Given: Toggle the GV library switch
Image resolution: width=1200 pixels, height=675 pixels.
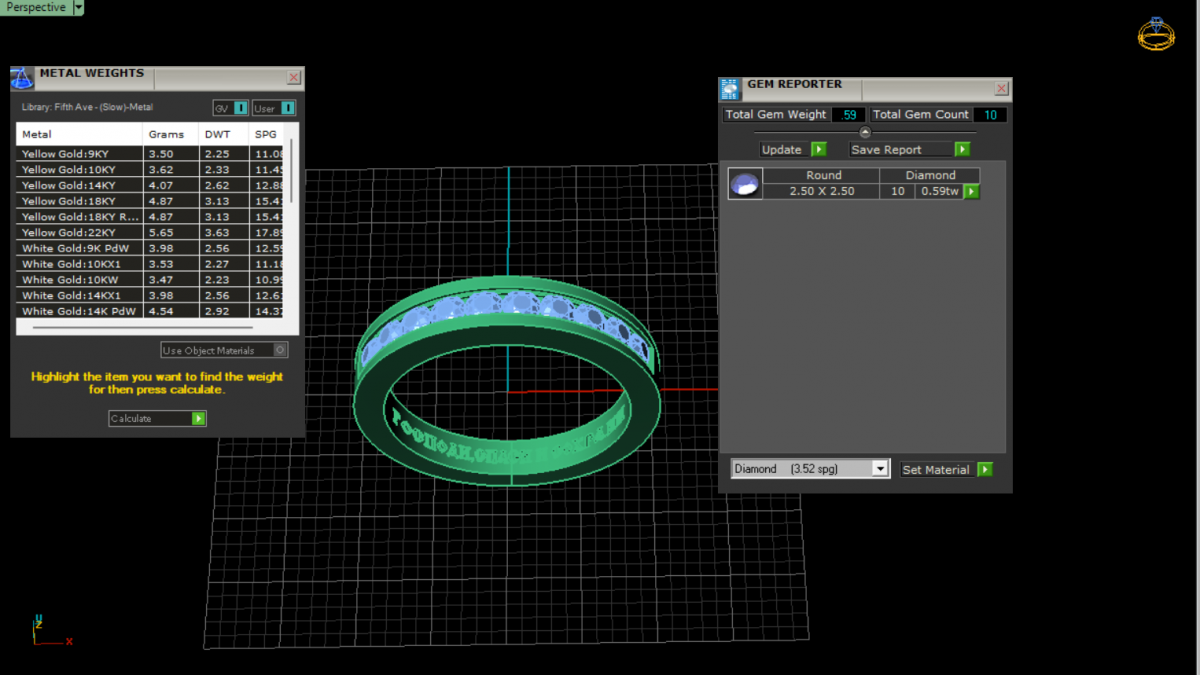Looking at the screenshot, I should tap(241, 108).
